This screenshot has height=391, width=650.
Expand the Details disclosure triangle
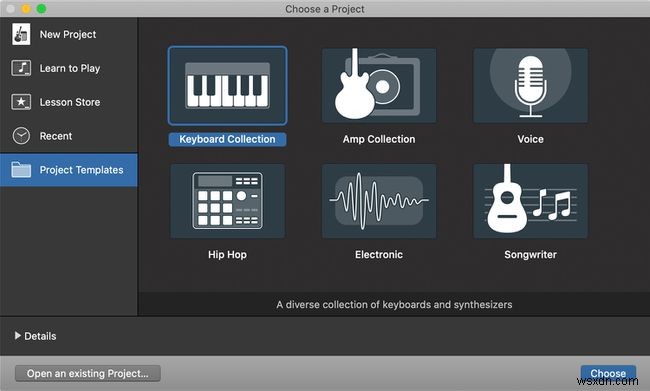pos(17,335)
